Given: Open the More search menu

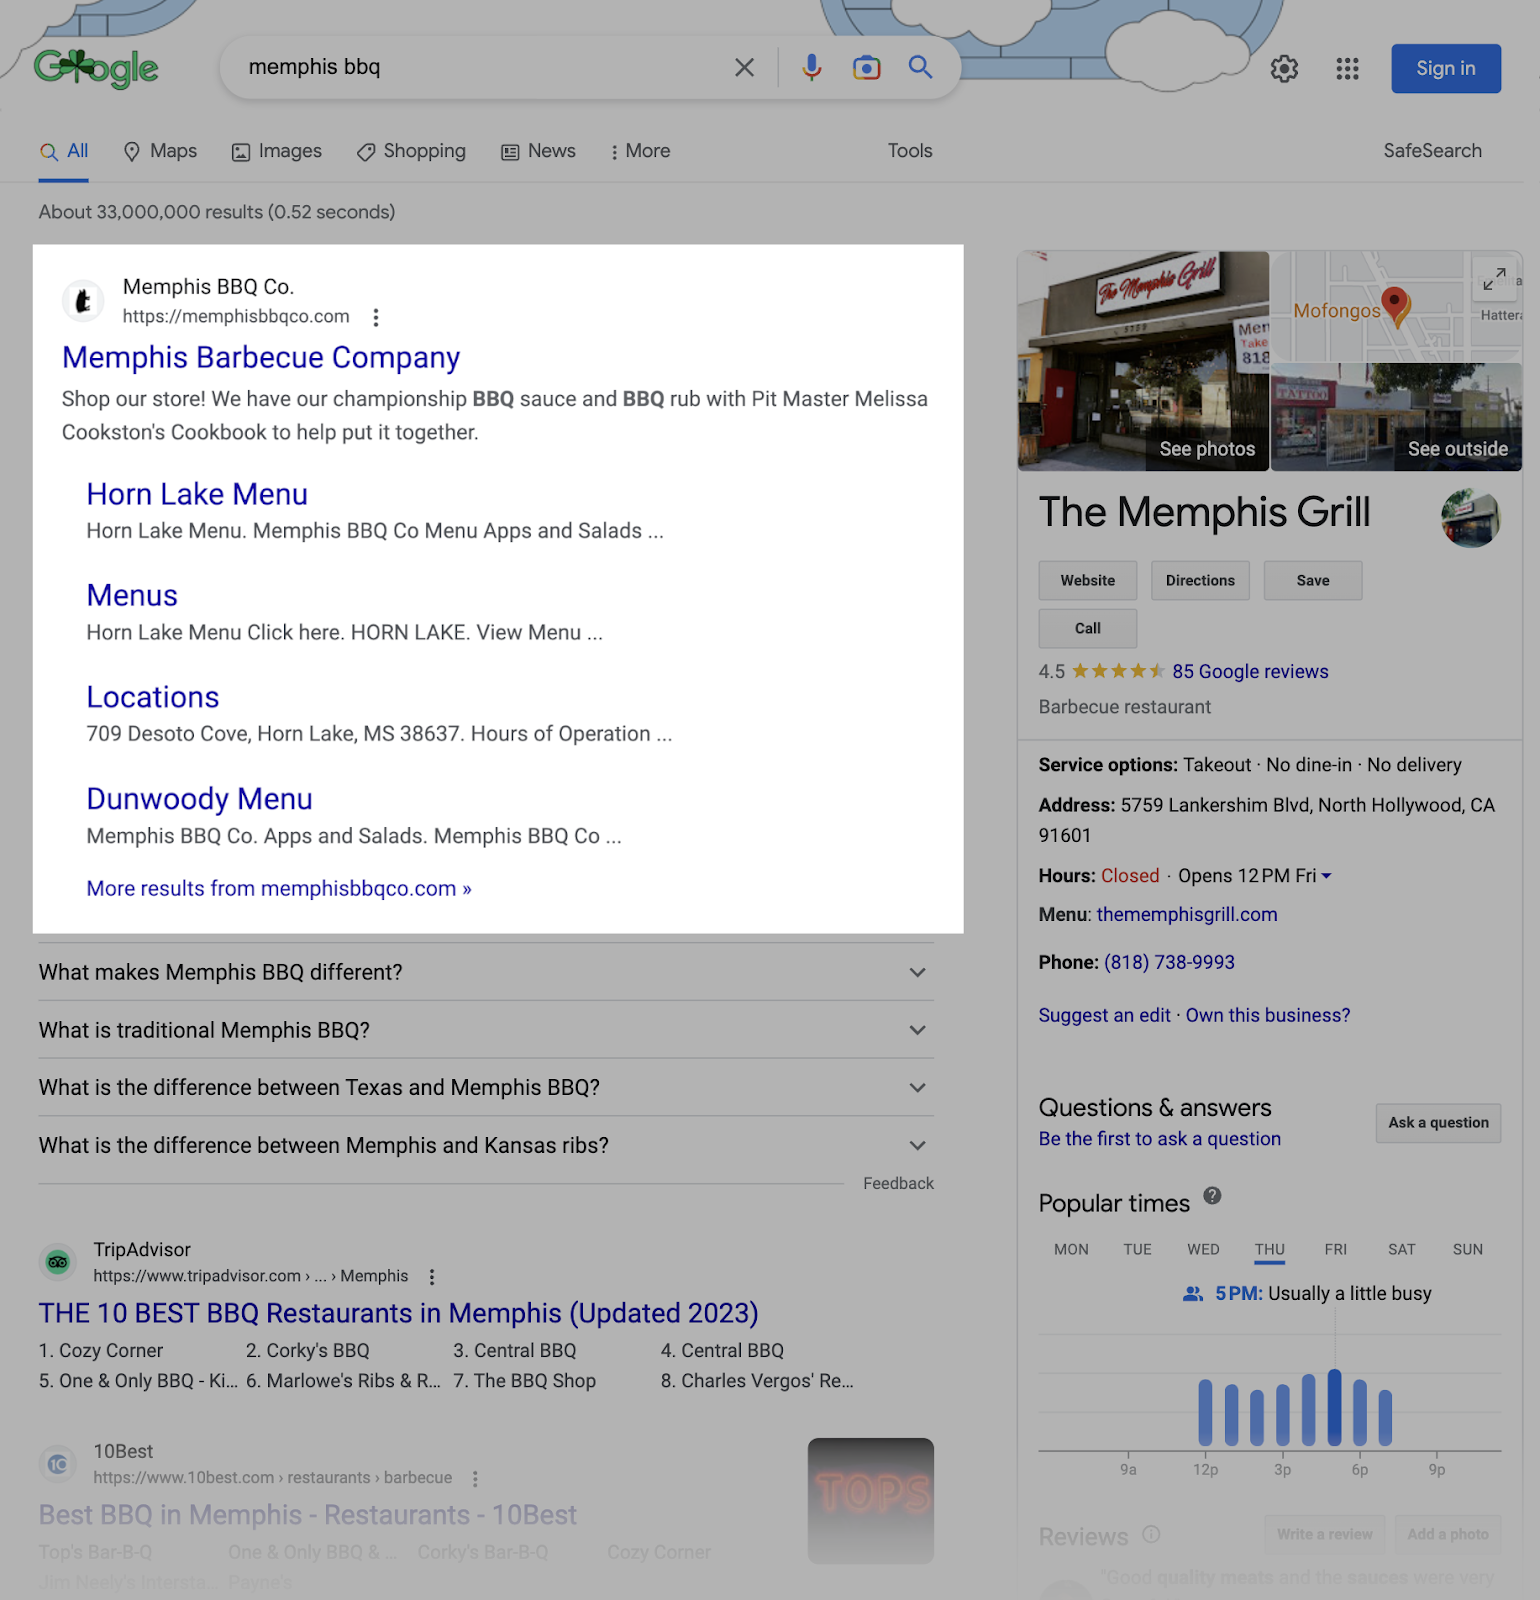Looking at the screenshot, I should (x=640, y=151).
